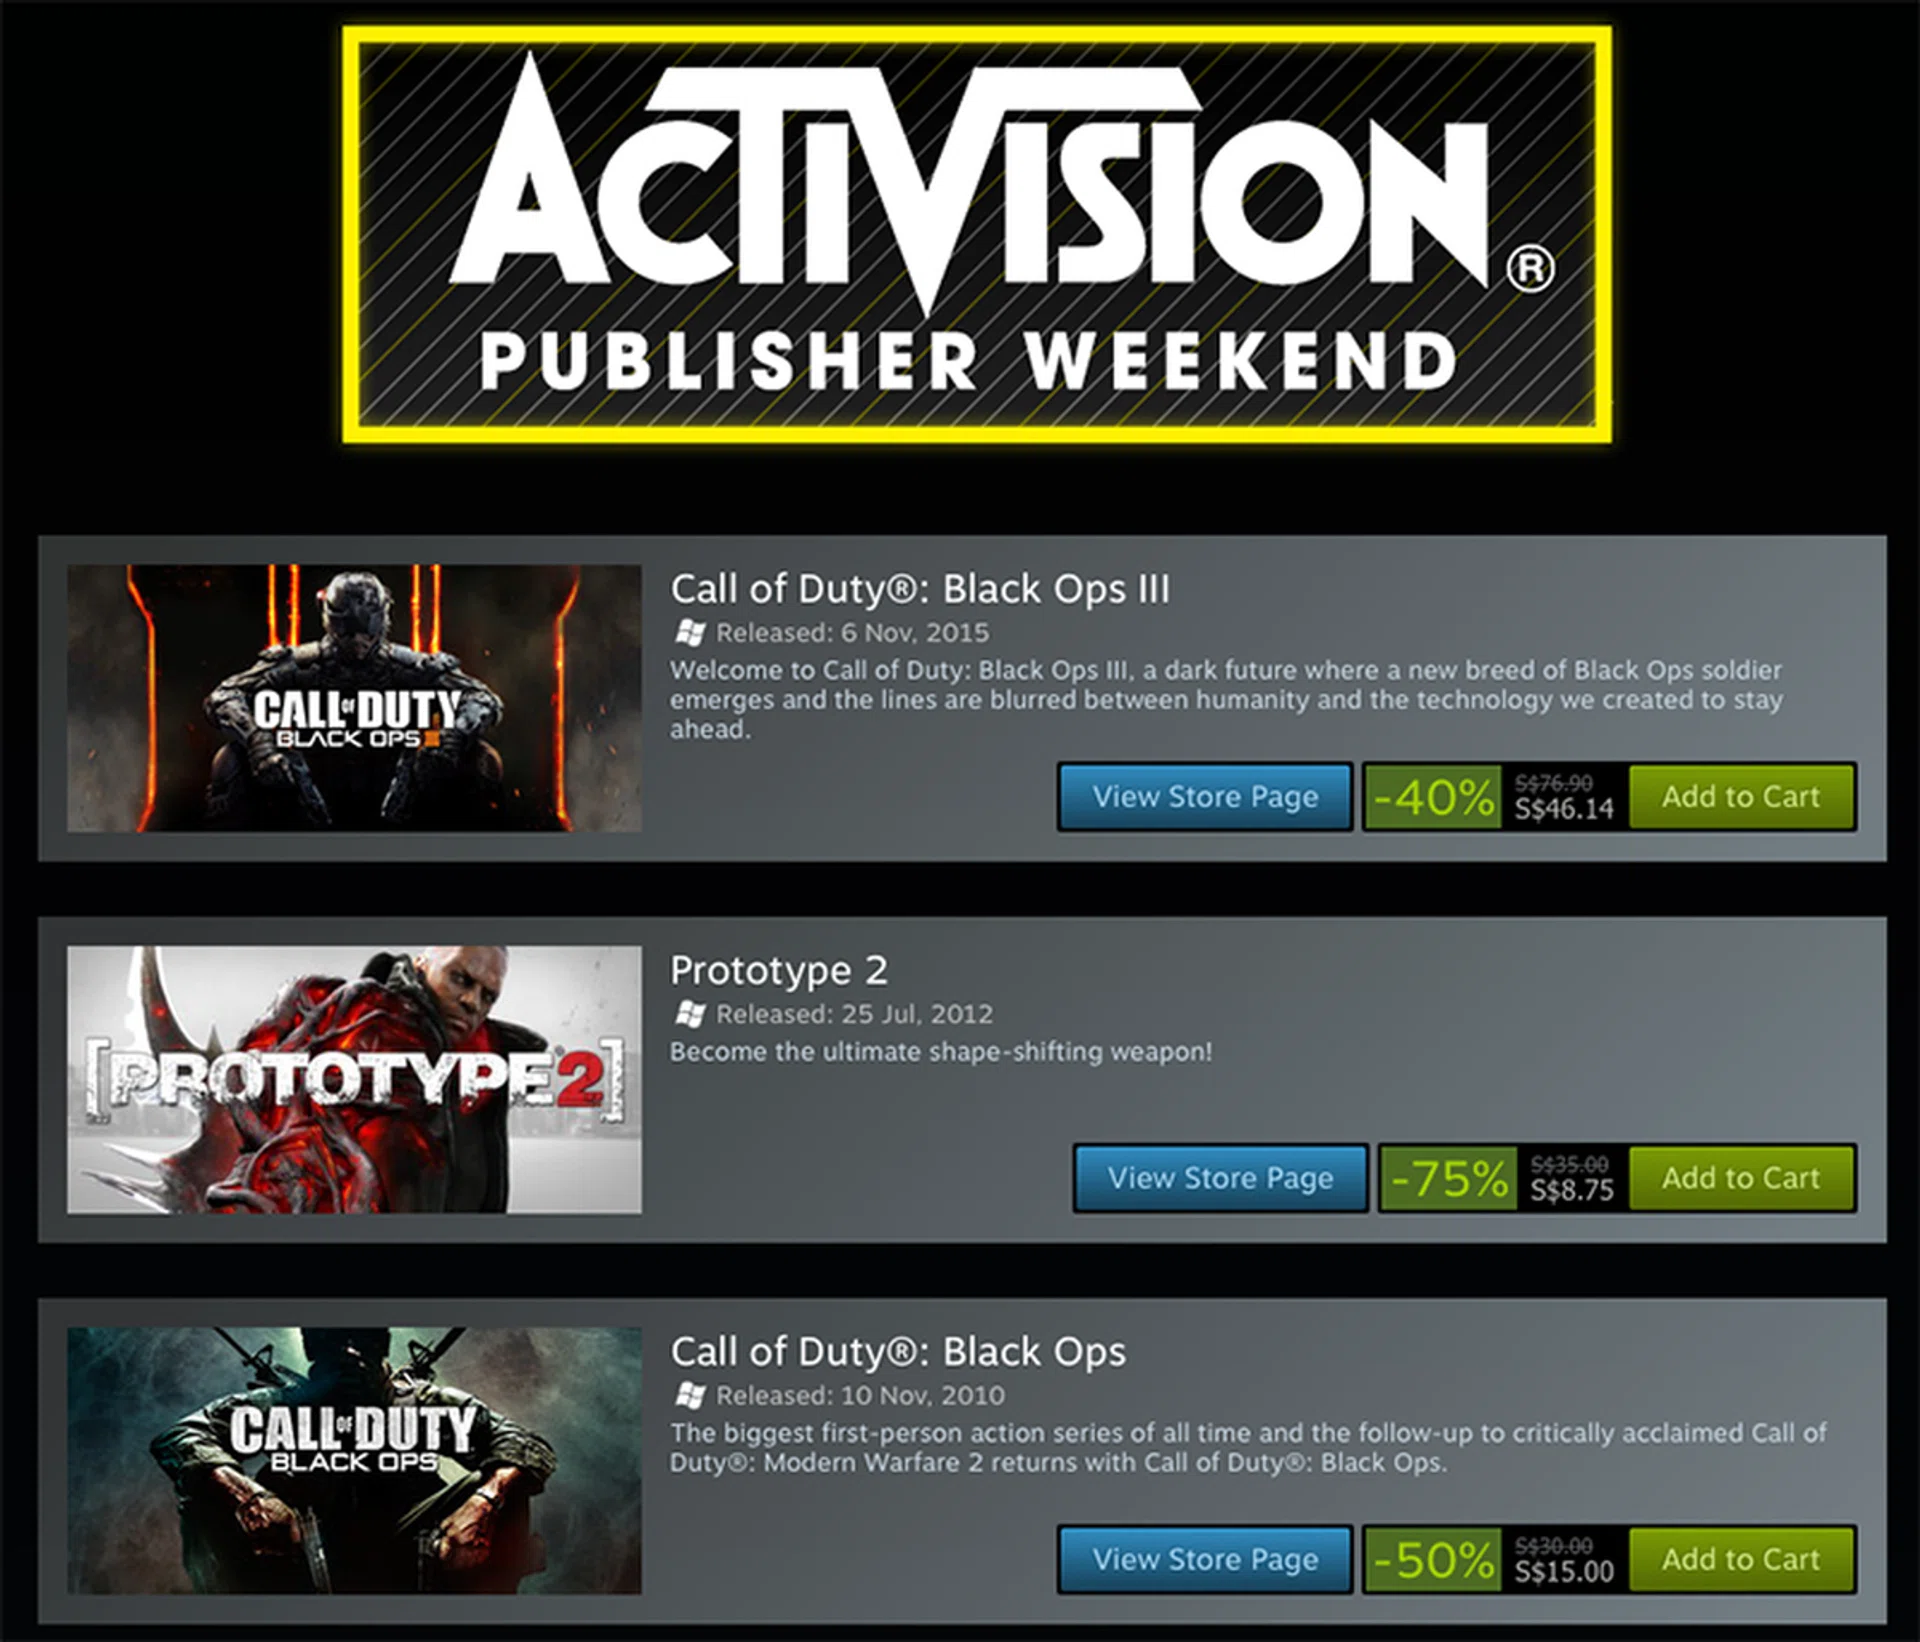Add Prototype 2 to cart
The image size is (1920, 1642).
1741,1178
